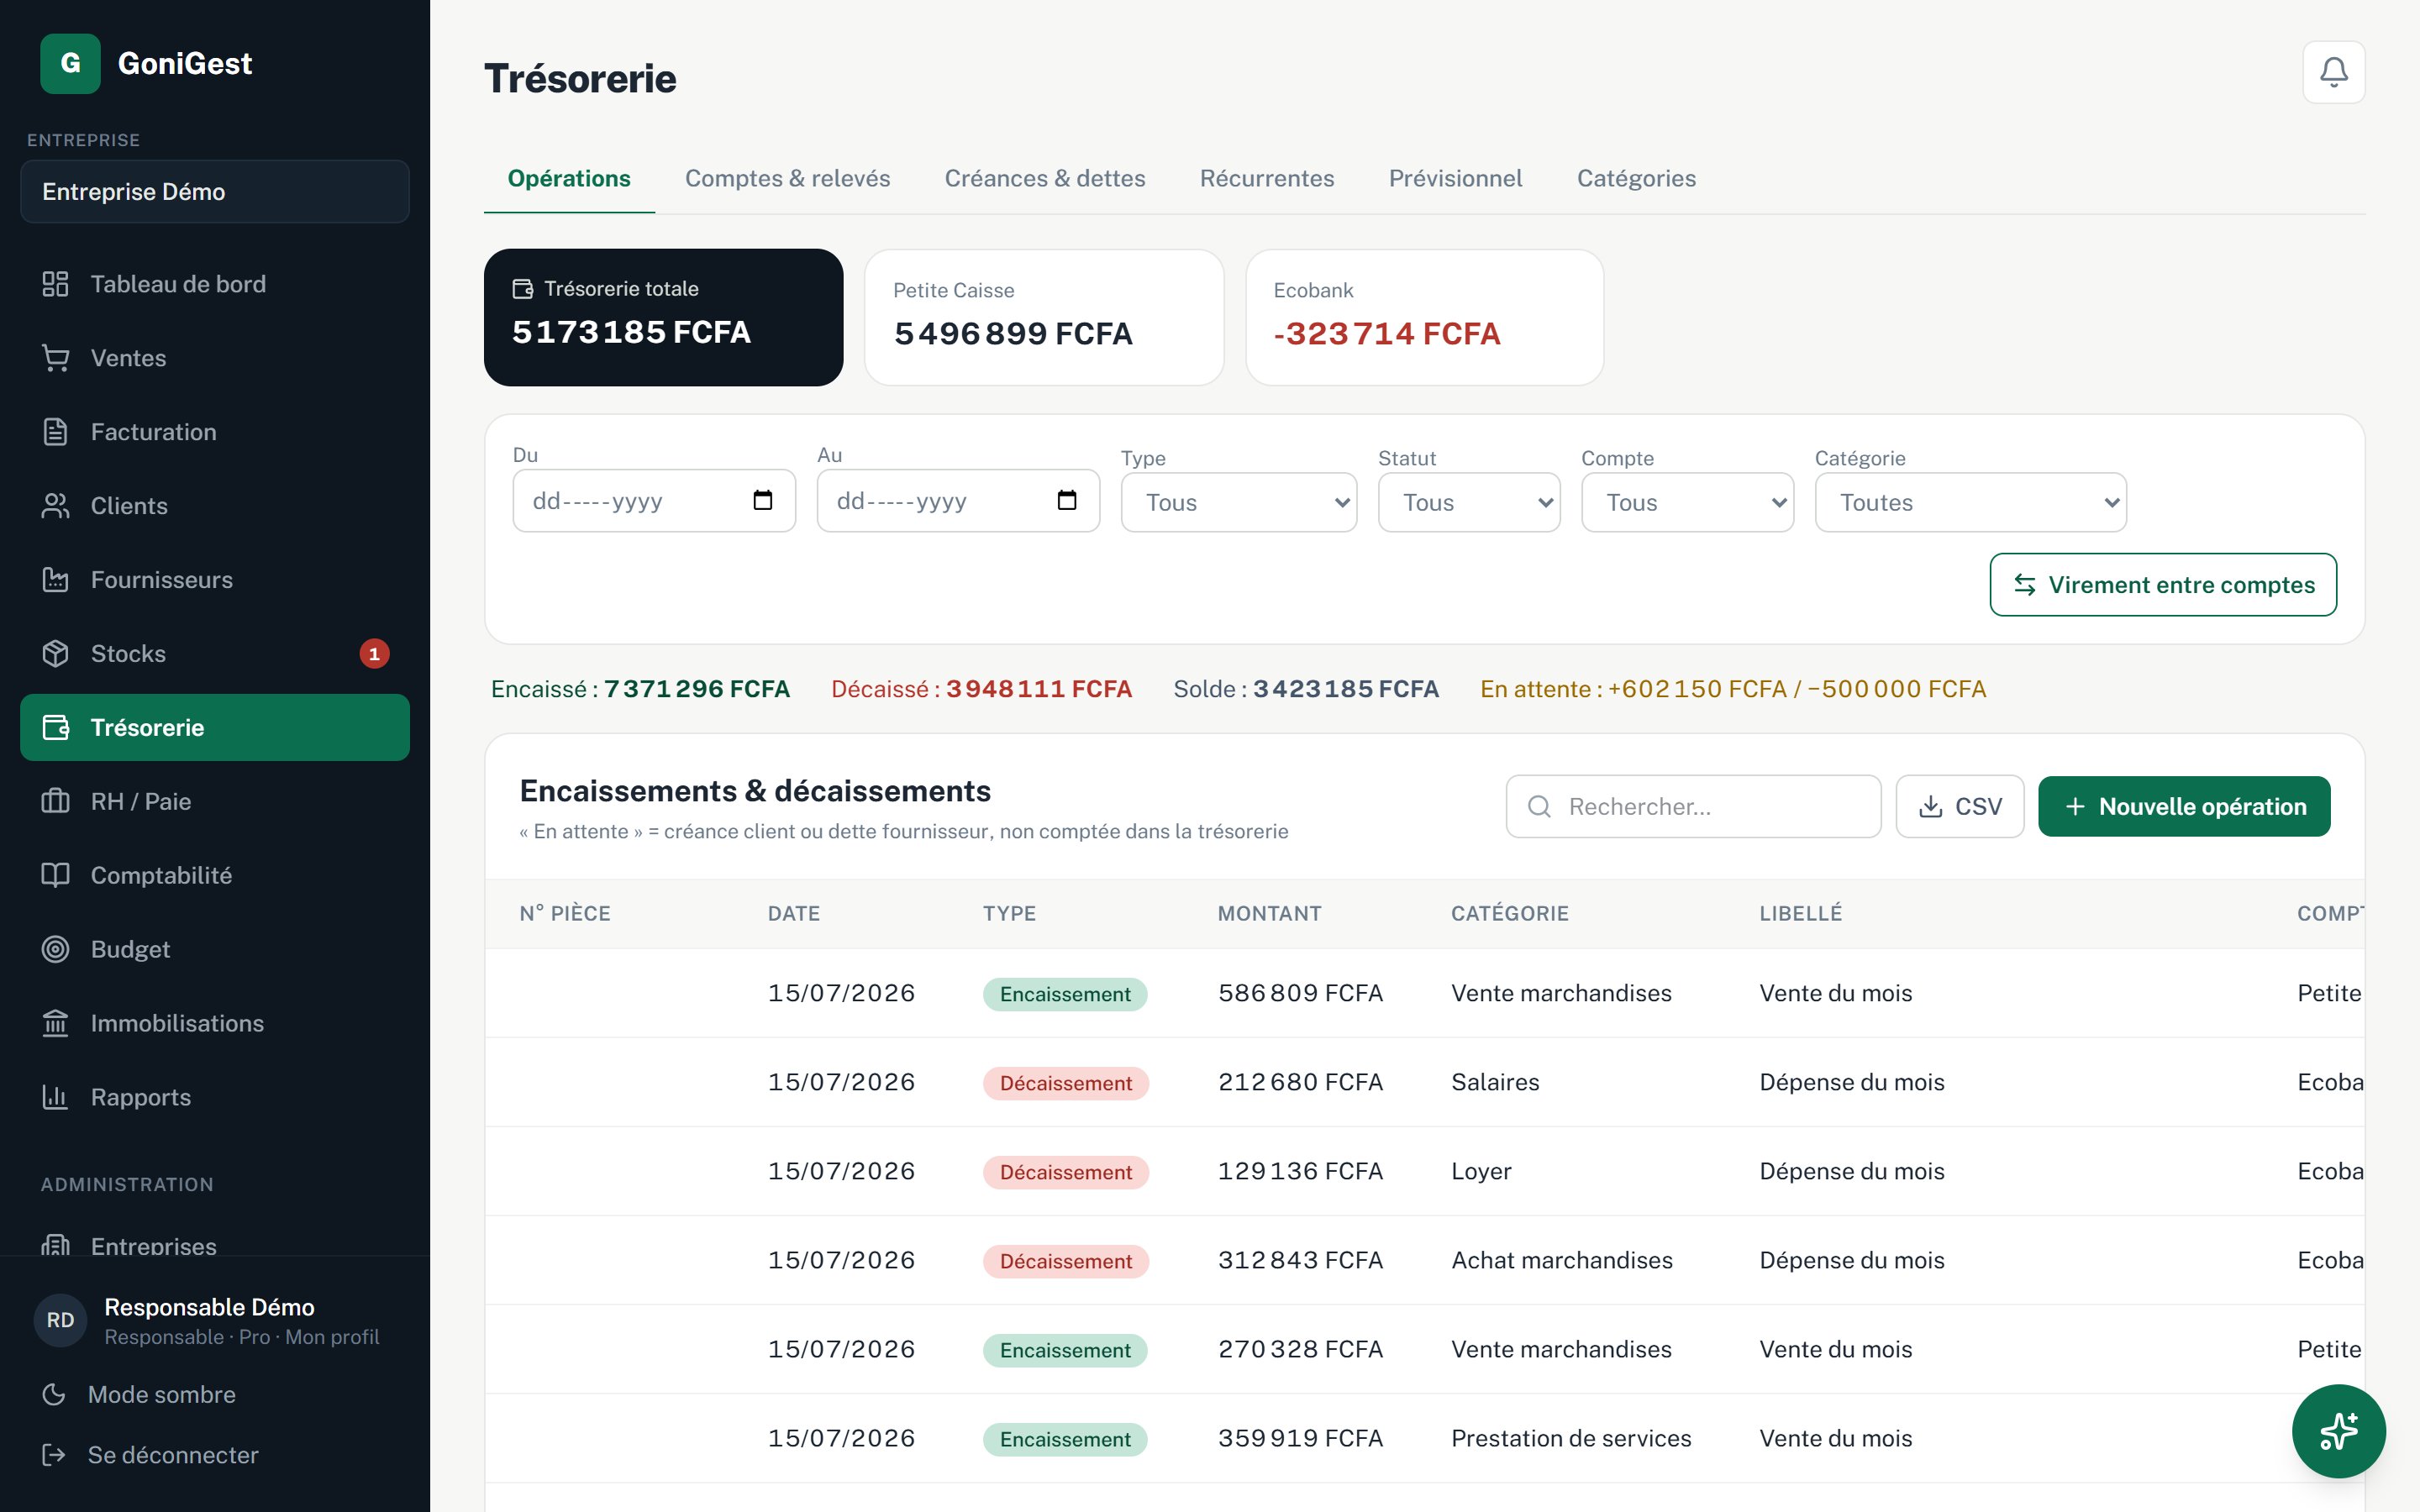Click the Fournisseurs factory icon
This screenshot has width=2420, height=1512.
click(x=55, y=580)
